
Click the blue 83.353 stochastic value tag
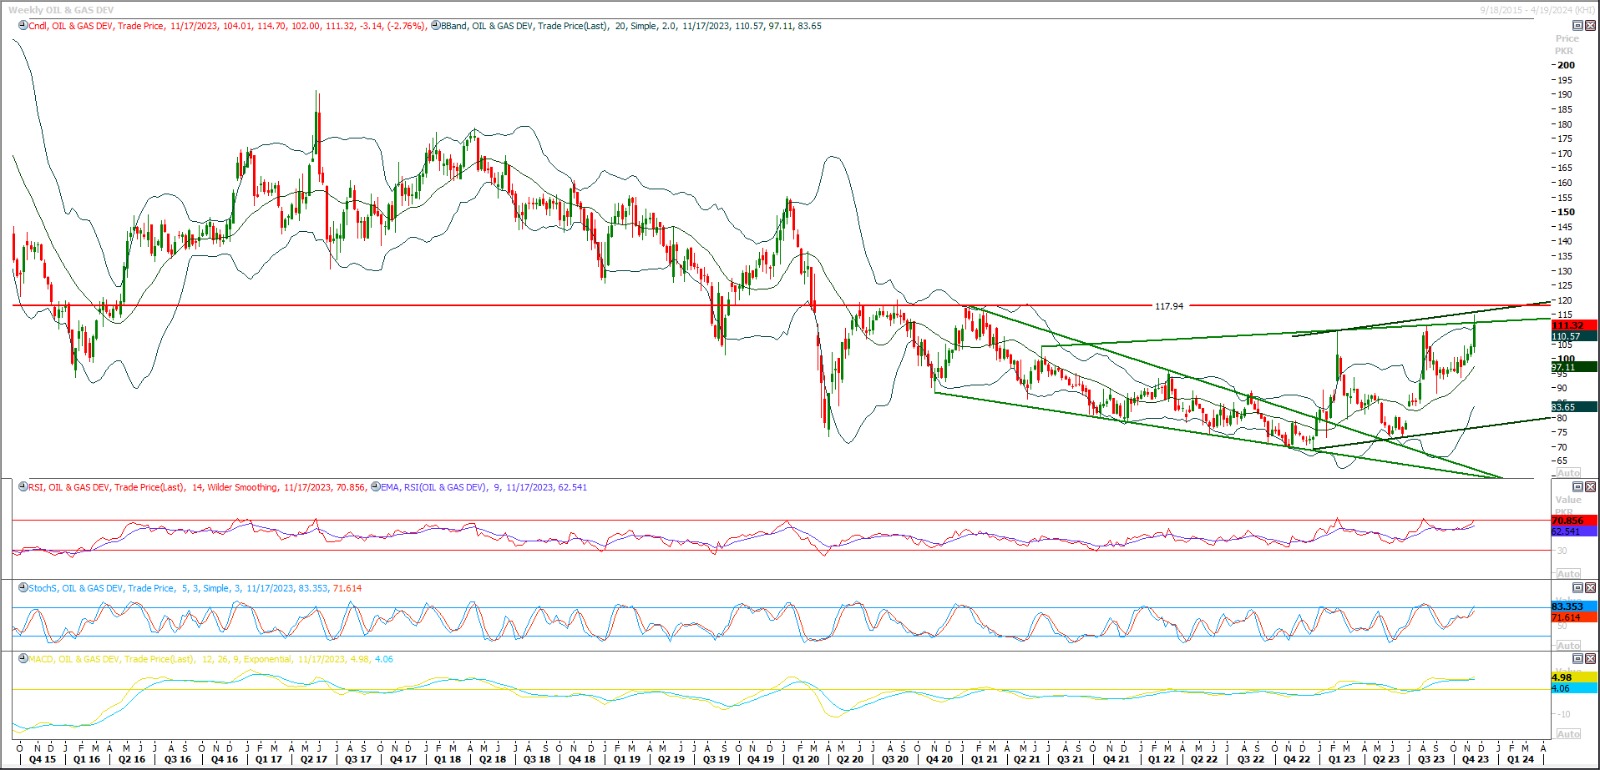click(1574, 607)
